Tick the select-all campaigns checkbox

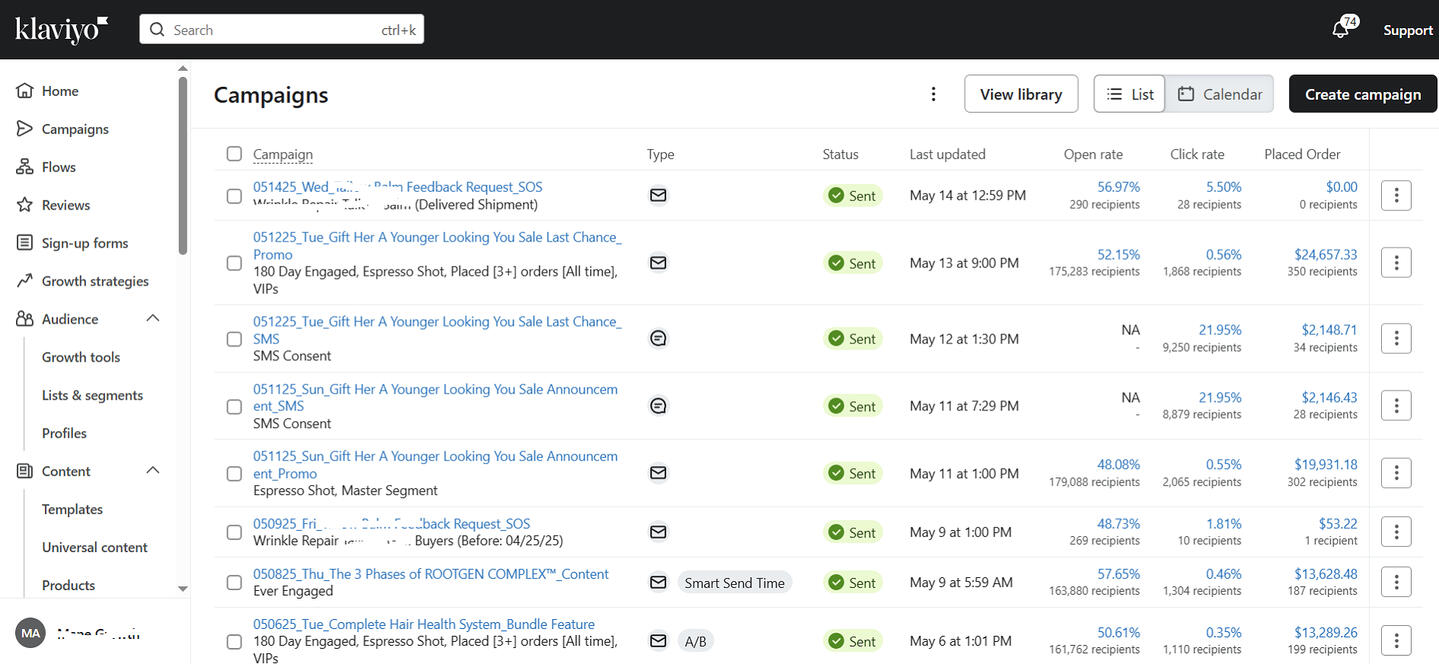[234, 154]
